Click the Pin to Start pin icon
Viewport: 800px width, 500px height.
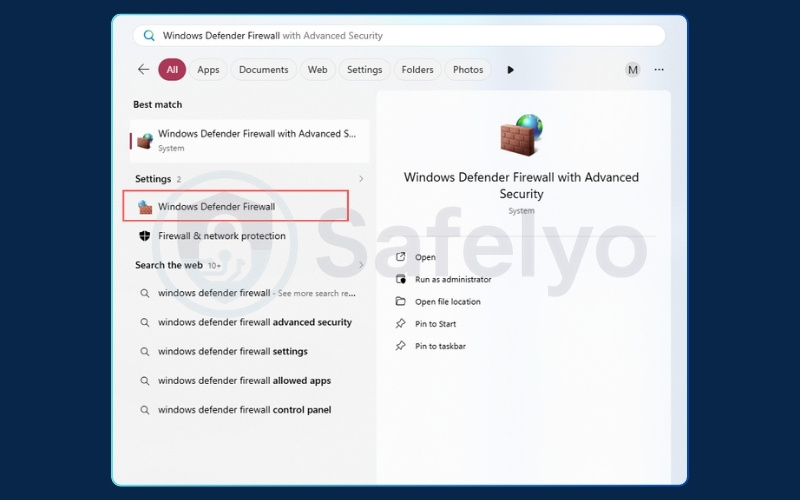401,323
